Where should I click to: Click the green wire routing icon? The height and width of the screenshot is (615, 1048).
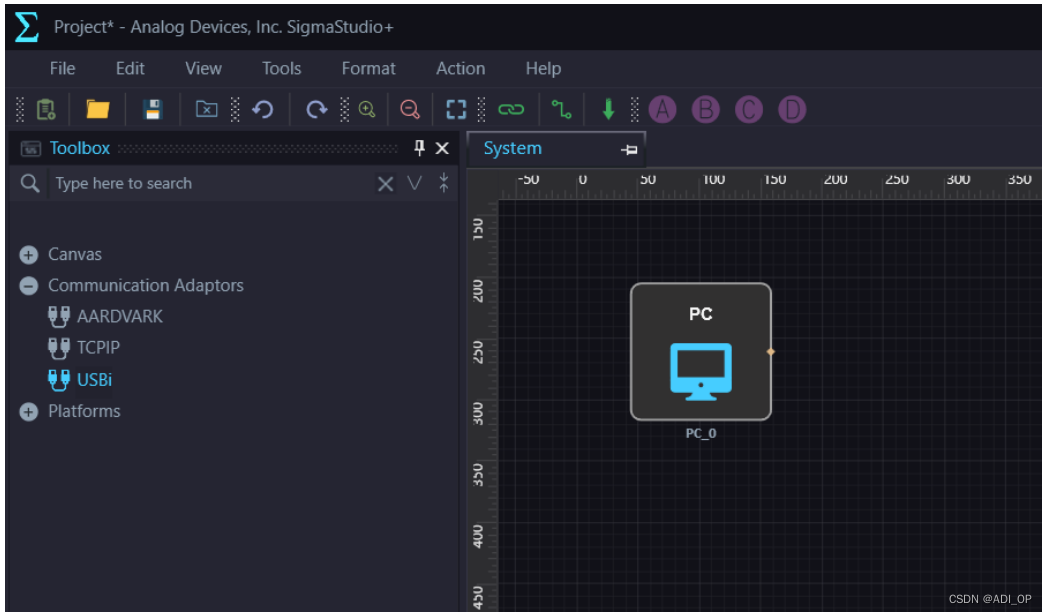pos(561,109)
